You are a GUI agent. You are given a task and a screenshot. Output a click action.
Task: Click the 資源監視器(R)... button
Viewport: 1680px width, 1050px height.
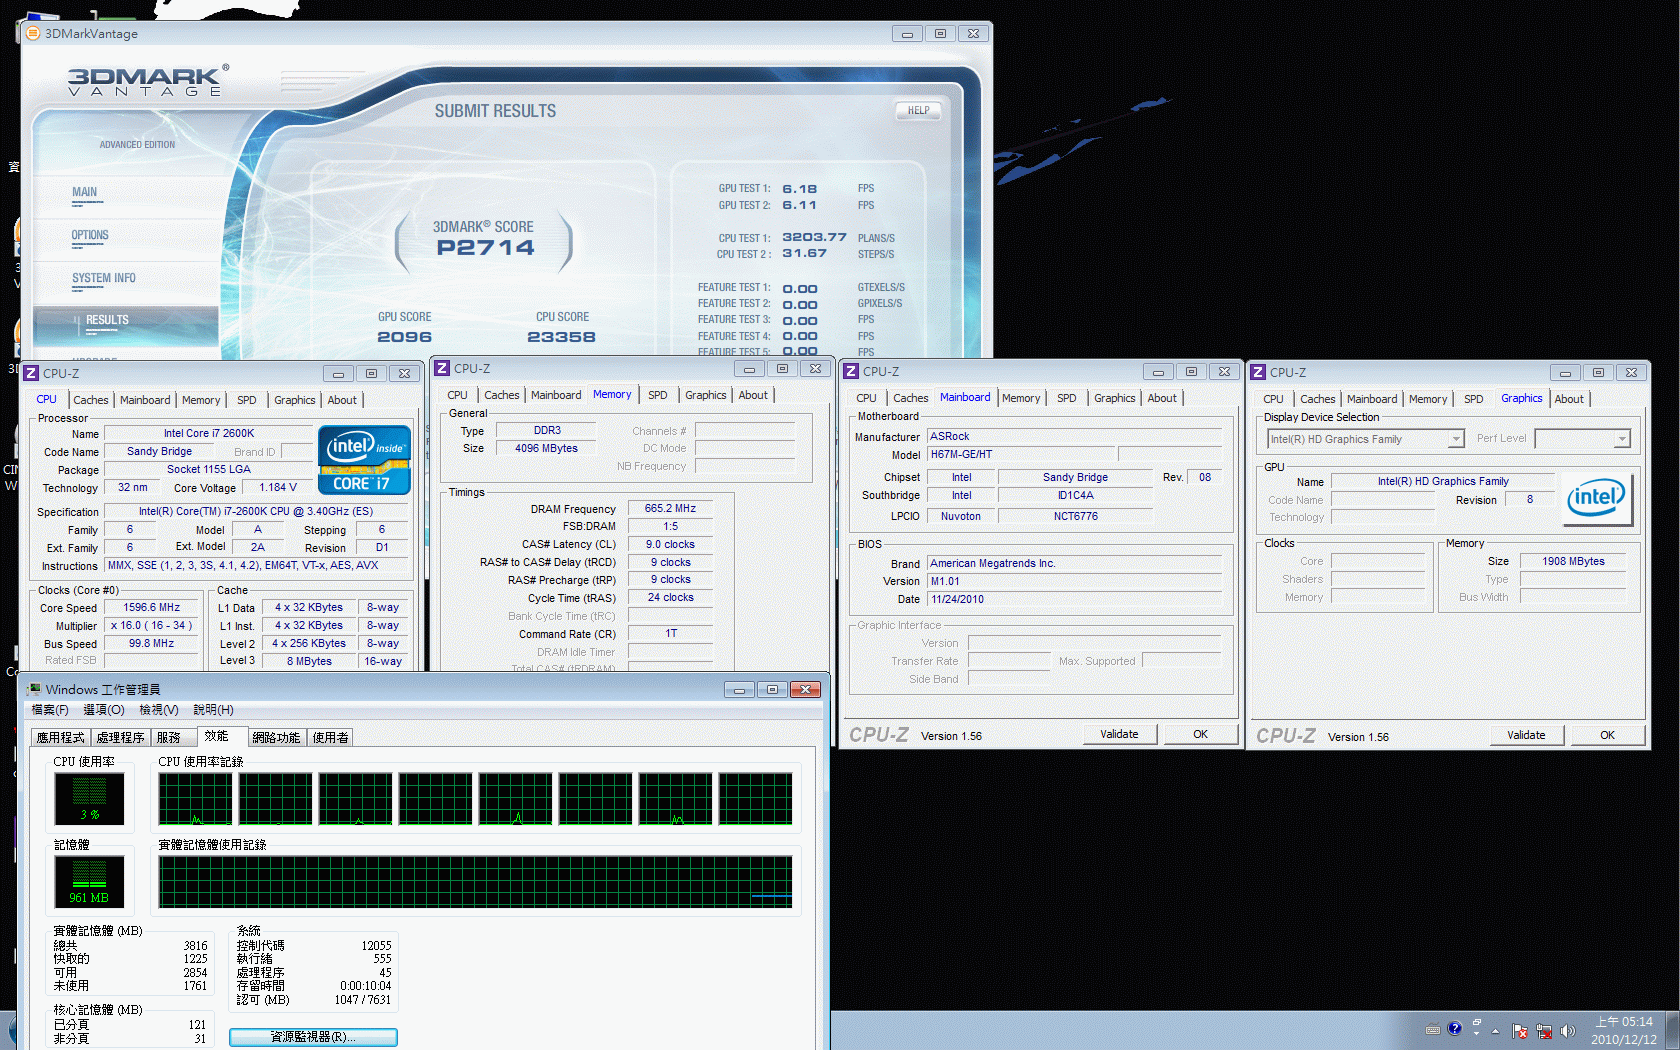click(x=313, y=1037)
